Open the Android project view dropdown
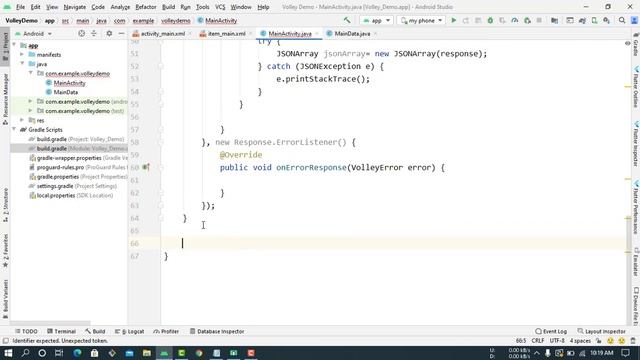 click(33, 33)
